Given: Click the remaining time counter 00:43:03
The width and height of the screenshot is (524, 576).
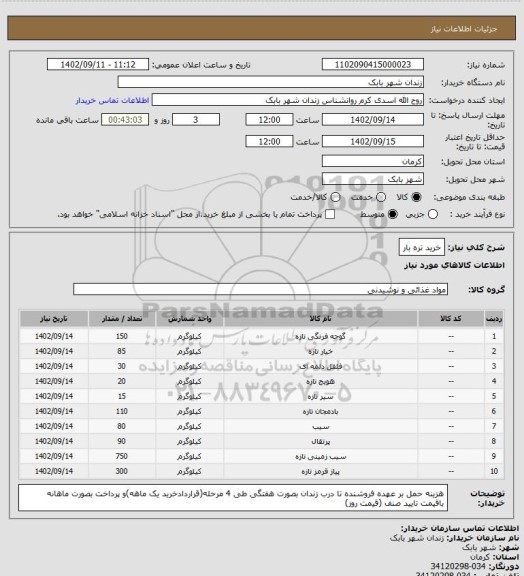Looking at the screenshot, I should (125, 120).
